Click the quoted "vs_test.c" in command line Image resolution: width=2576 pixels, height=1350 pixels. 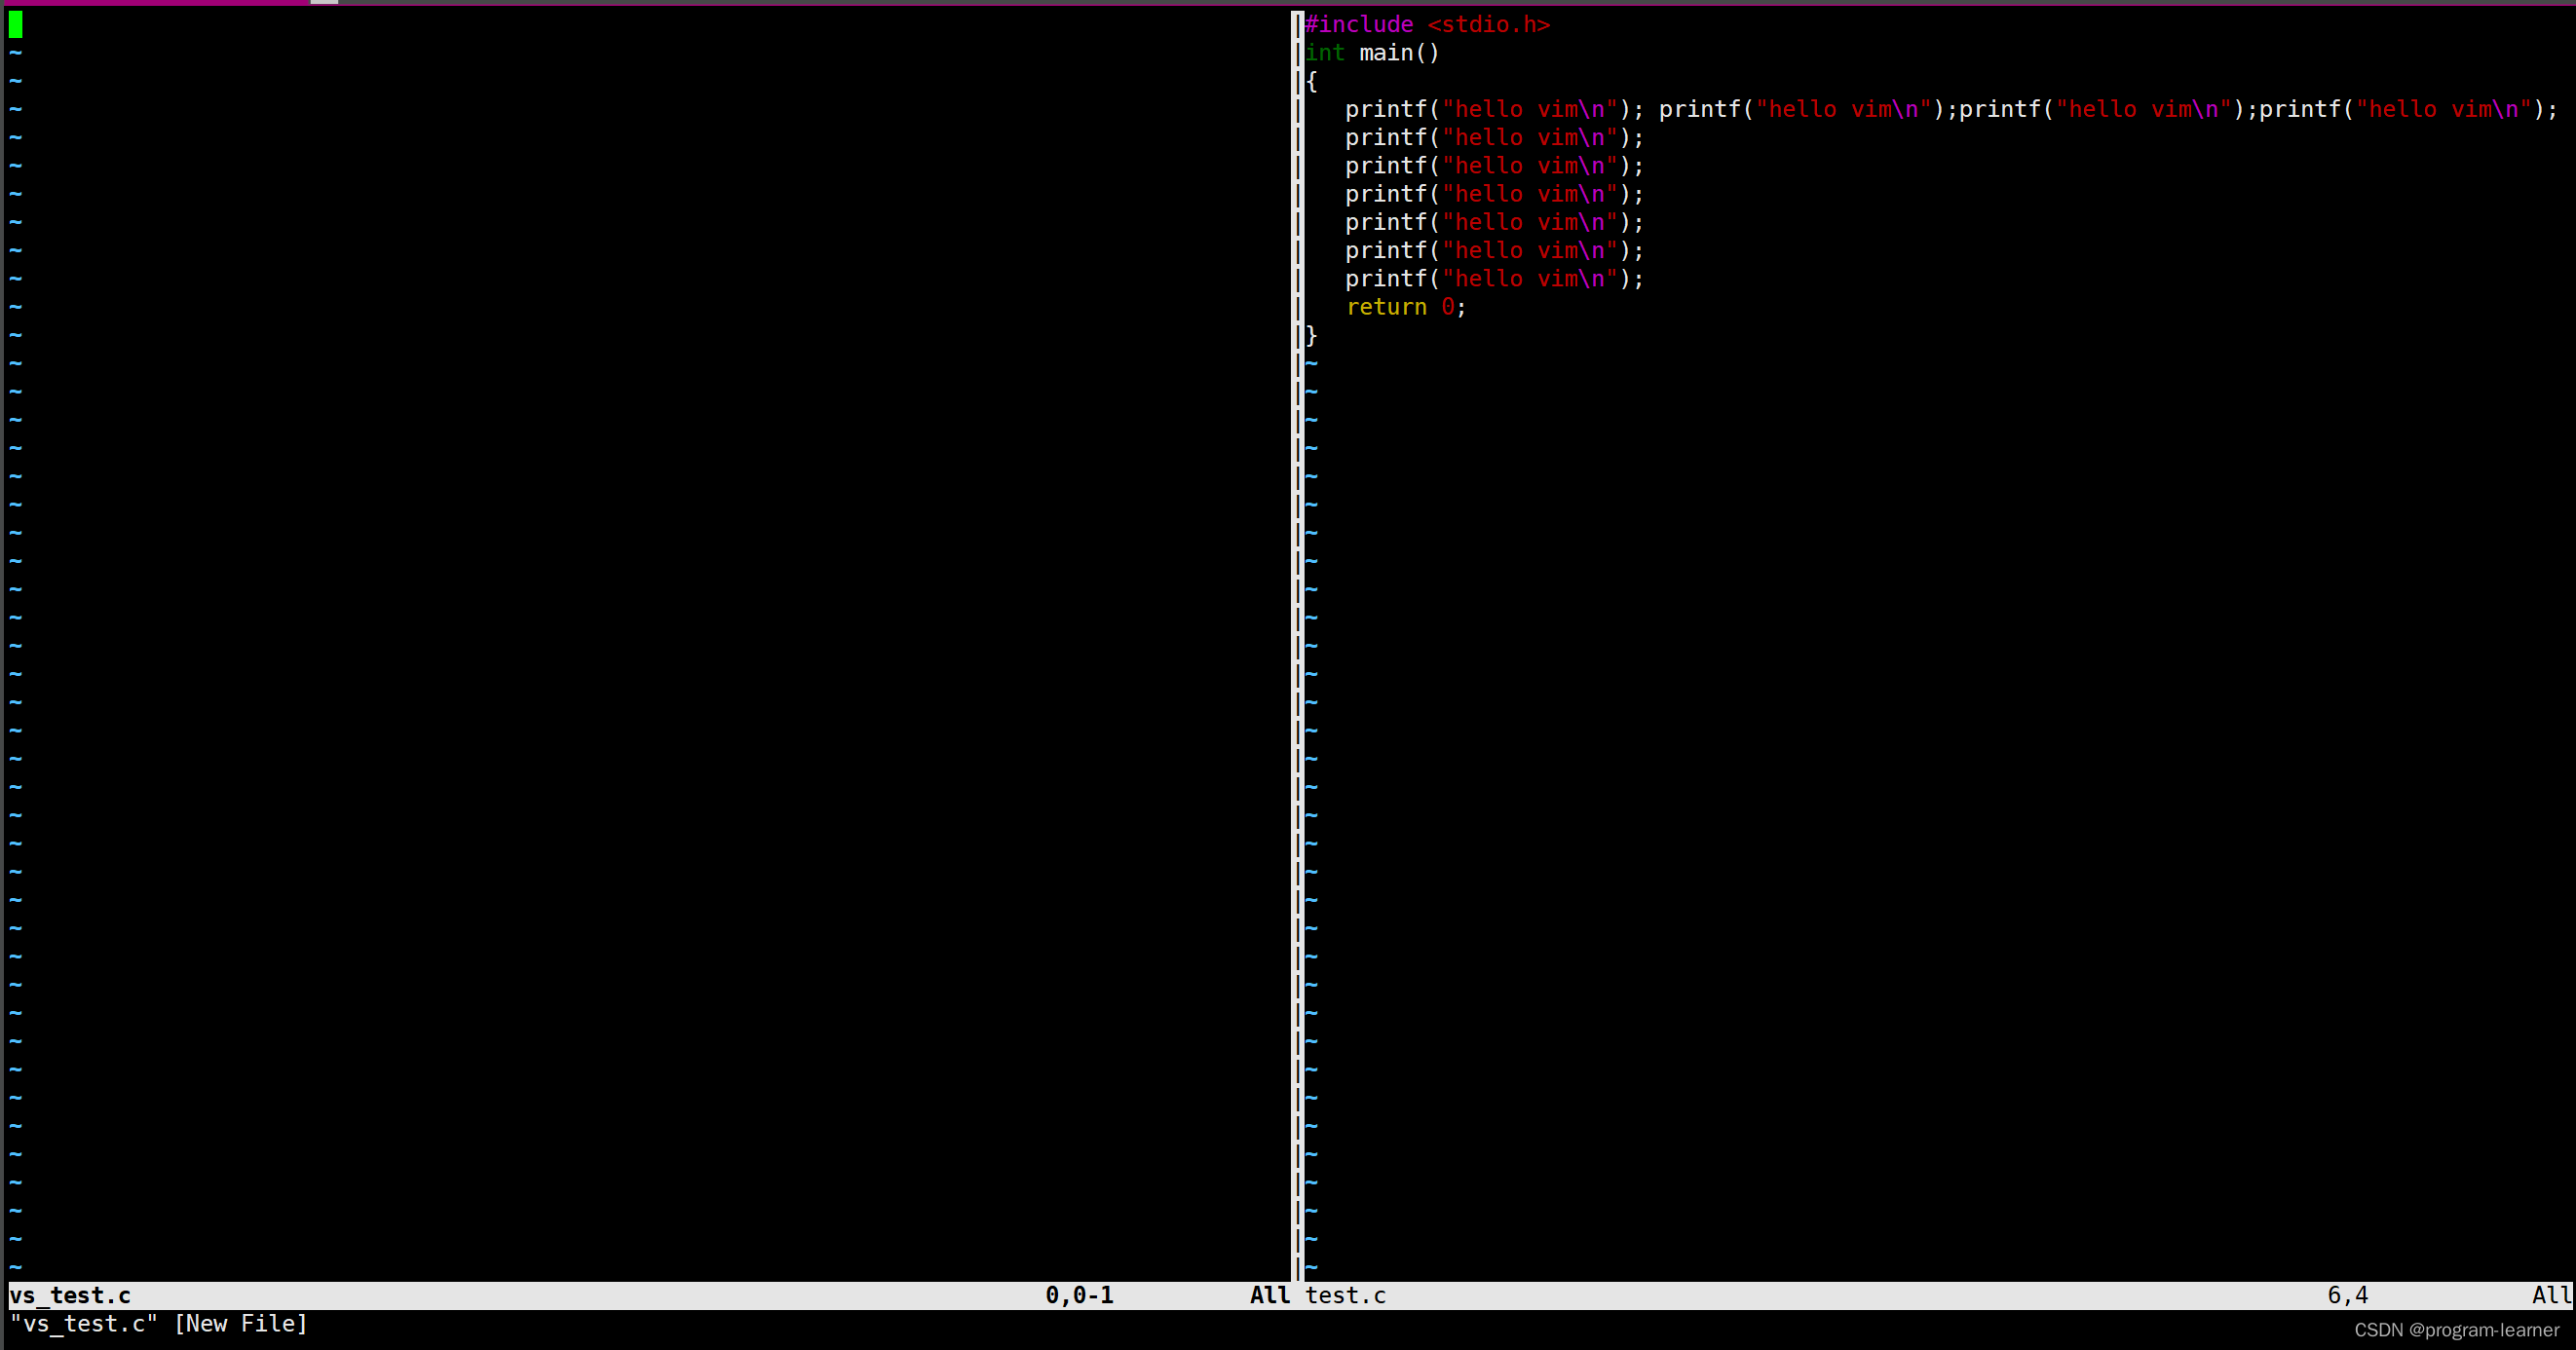tap(84, 1323)
